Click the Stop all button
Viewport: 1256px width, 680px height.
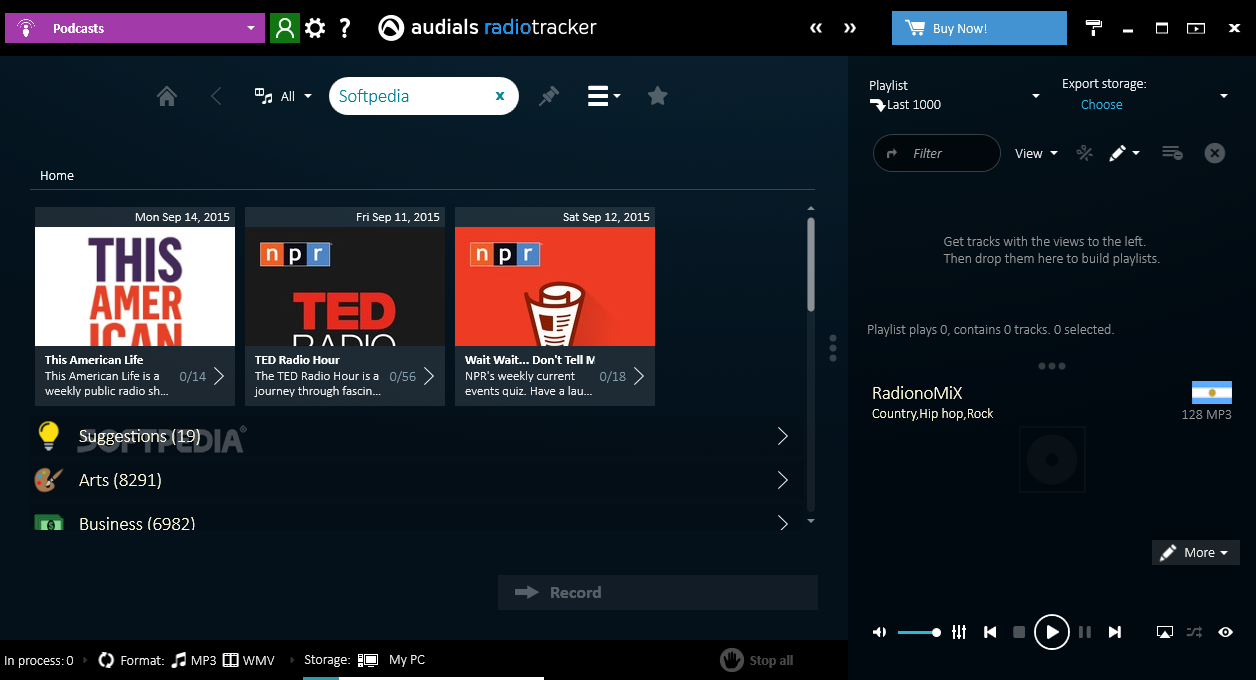pos(757,660)
